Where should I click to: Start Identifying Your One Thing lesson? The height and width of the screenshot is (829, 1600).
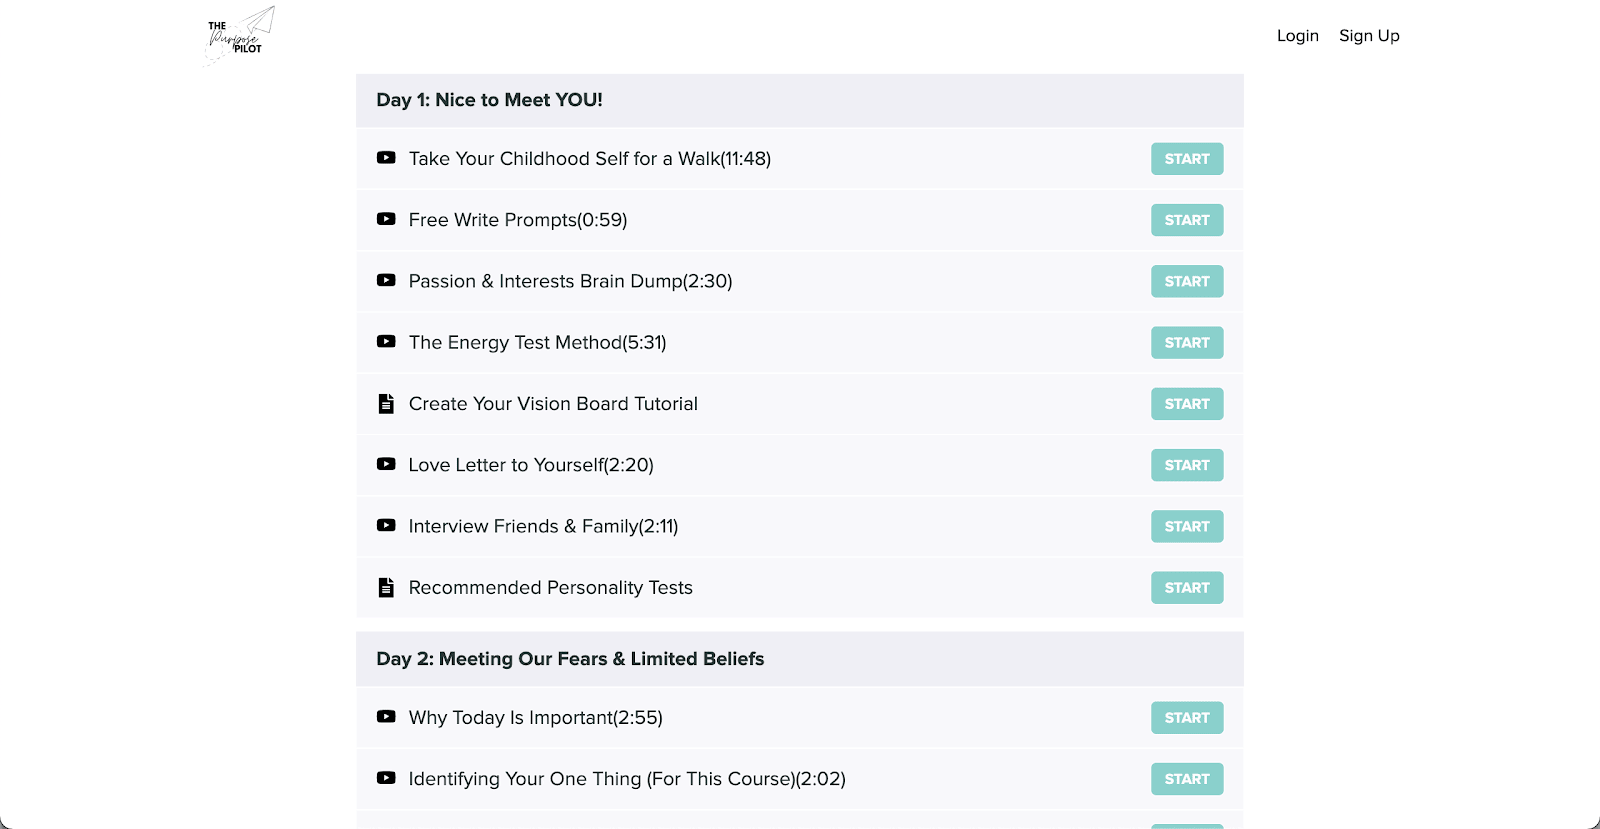pyautogui.click(x=1187, y=779)
